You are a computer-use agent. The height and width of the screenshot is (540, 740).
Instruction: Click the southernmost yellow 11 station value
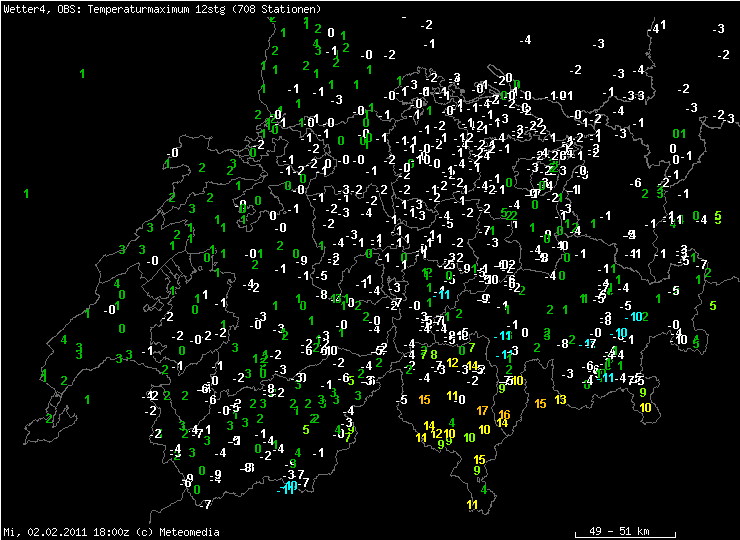point(472,505)
